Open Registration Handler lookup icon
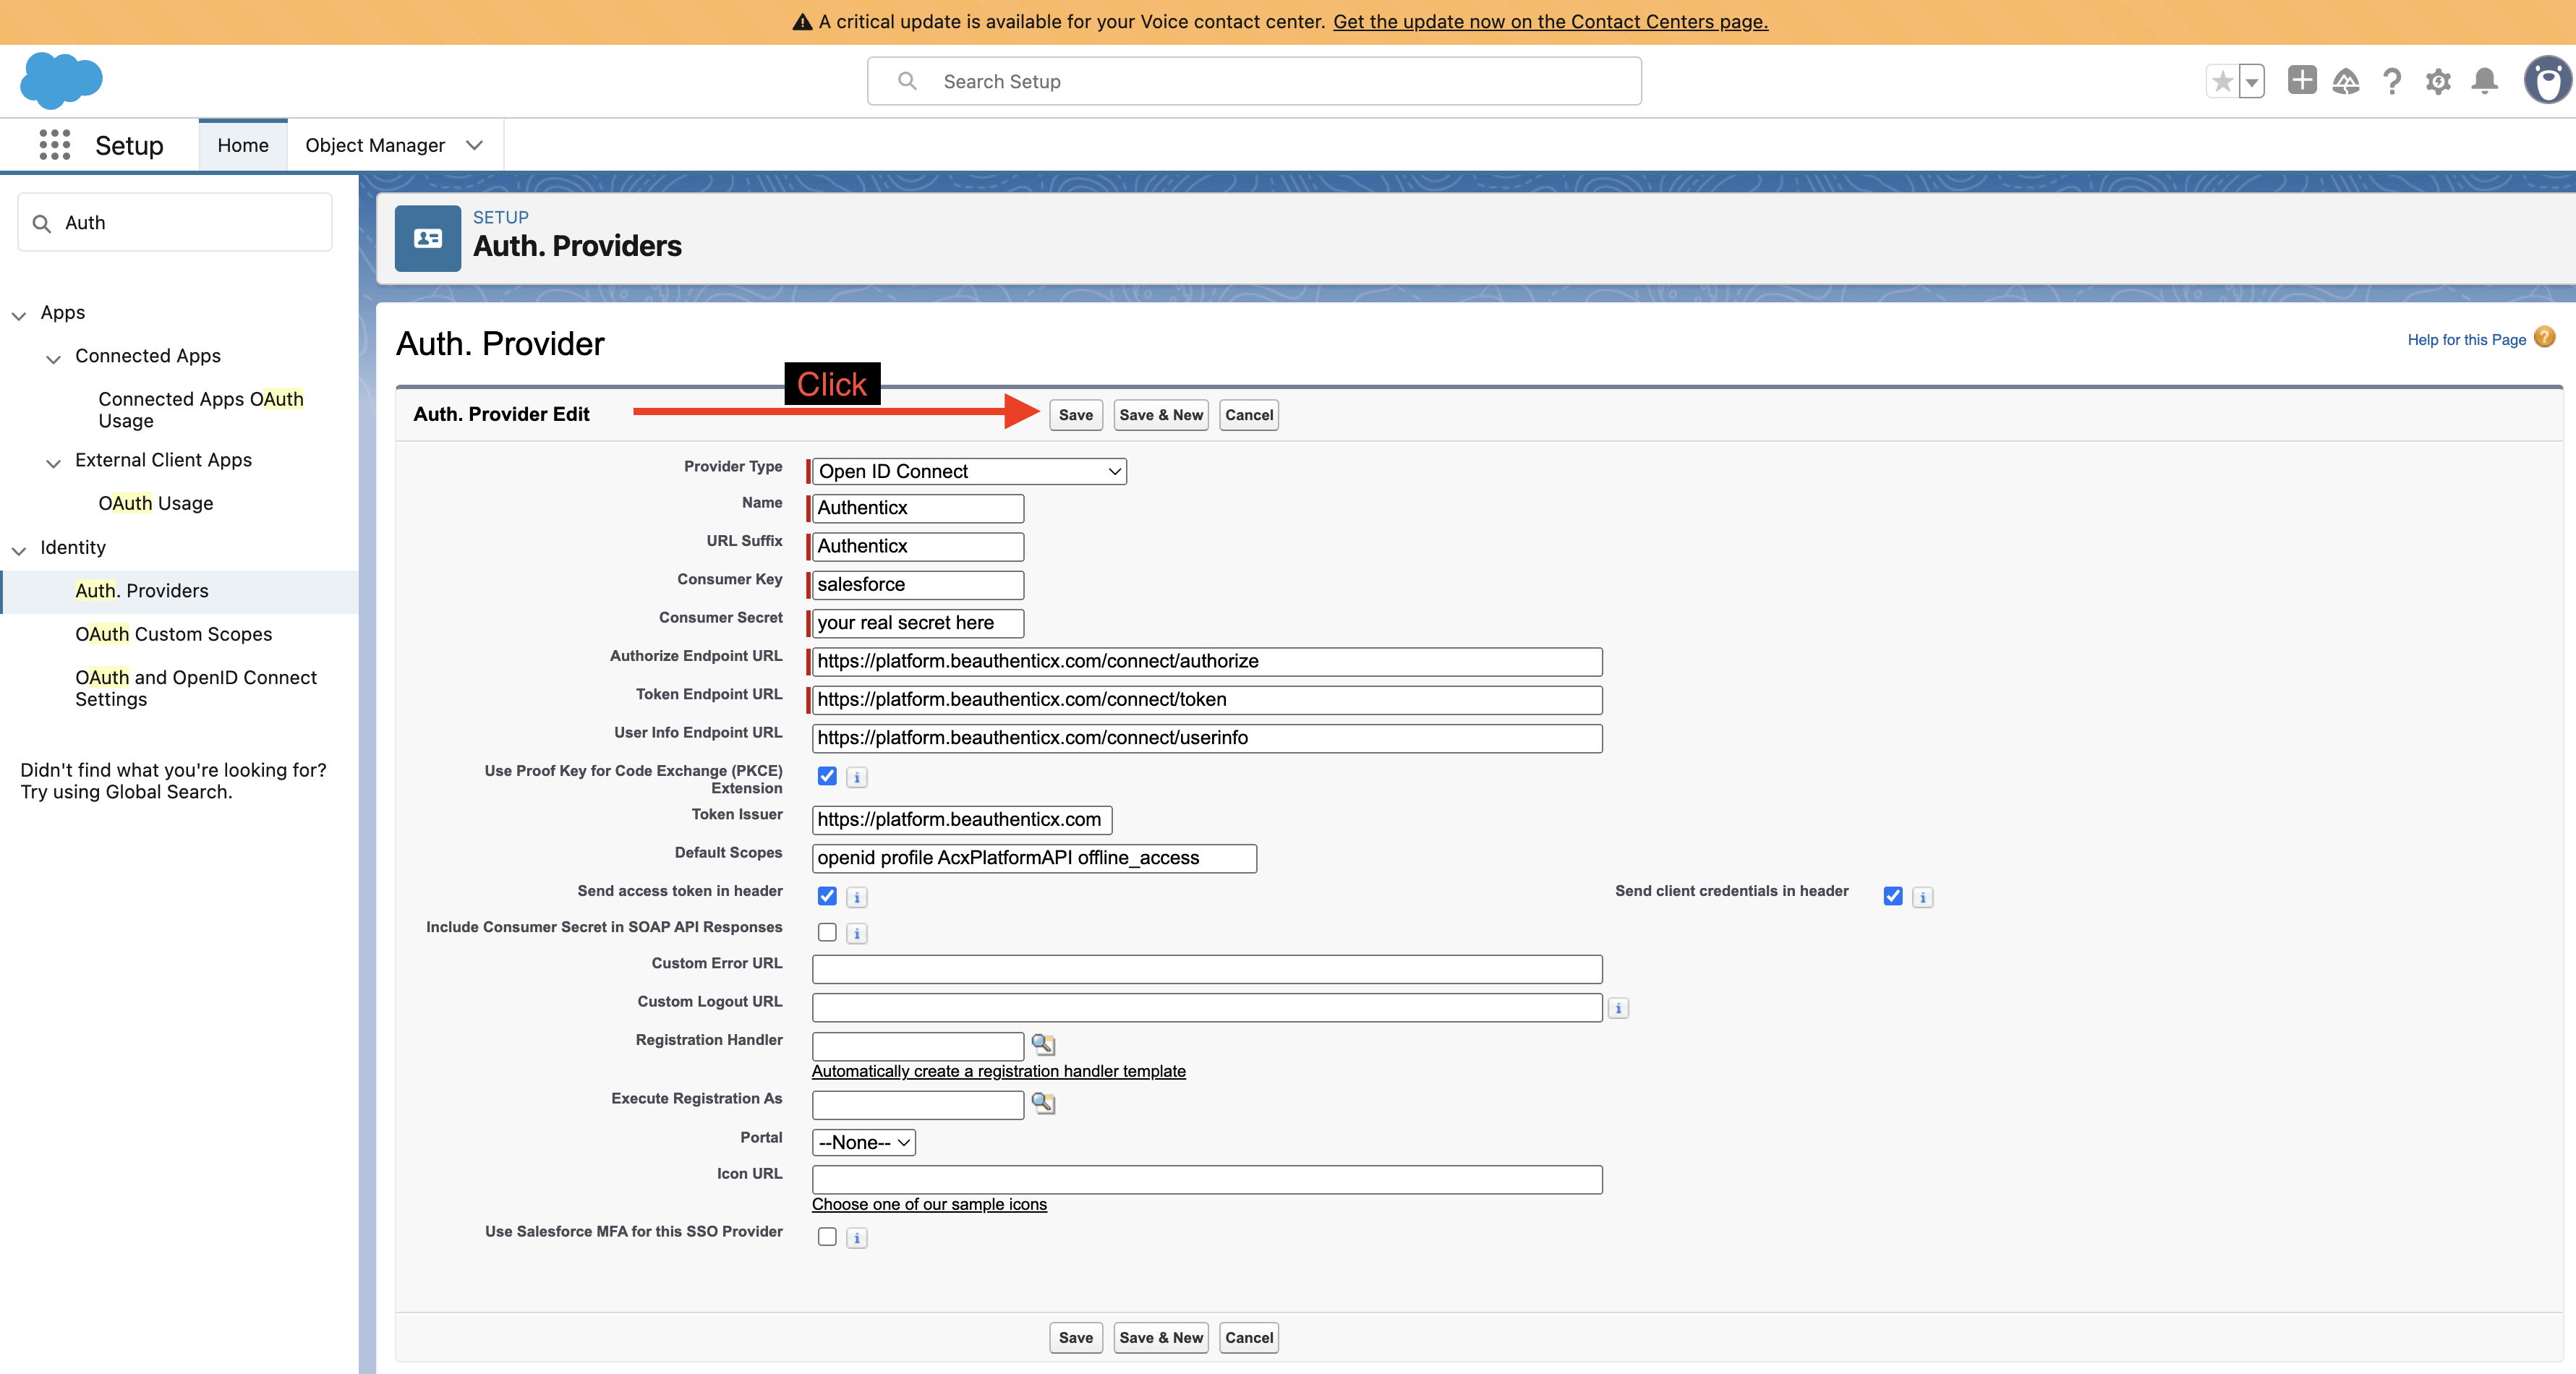 (x=1043, y=1045)
